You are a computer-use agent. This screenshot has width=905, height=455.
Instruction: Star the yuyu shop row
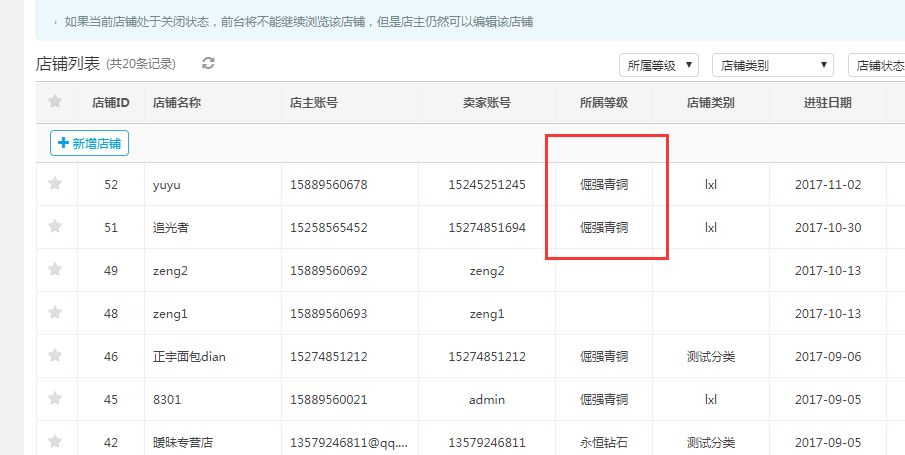coord(55,184)
